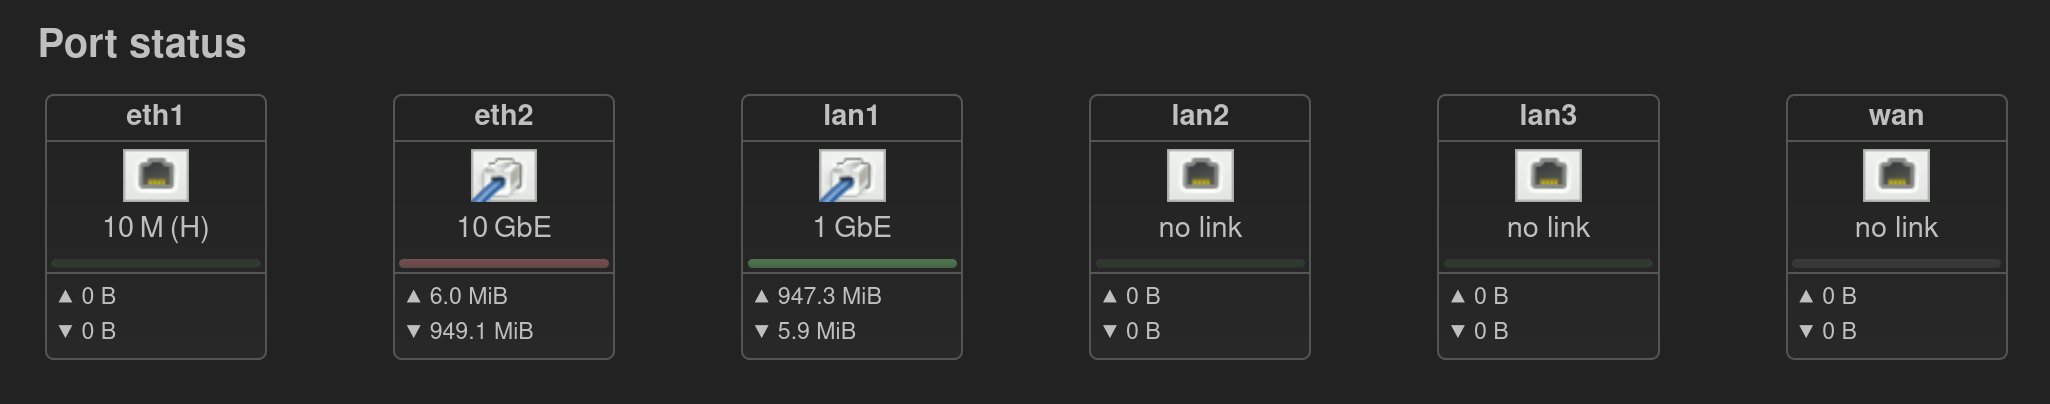Click the red eth2 activity bar

504,264
